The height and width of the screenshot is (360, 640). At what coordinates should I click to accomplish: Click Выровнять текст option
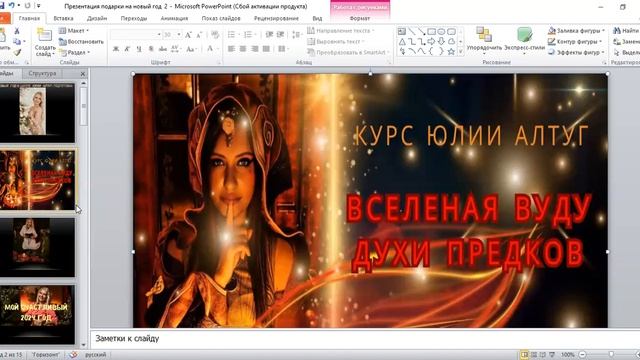click(x=336, y=42)
